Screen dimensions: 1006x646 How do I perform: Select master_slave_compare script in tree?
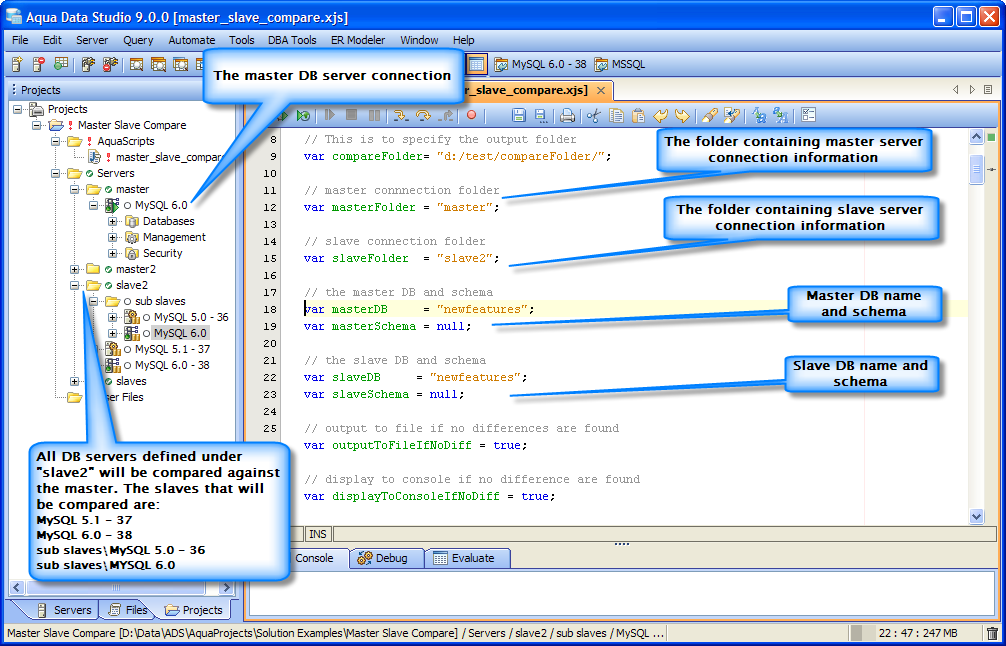tap(168, 157)
